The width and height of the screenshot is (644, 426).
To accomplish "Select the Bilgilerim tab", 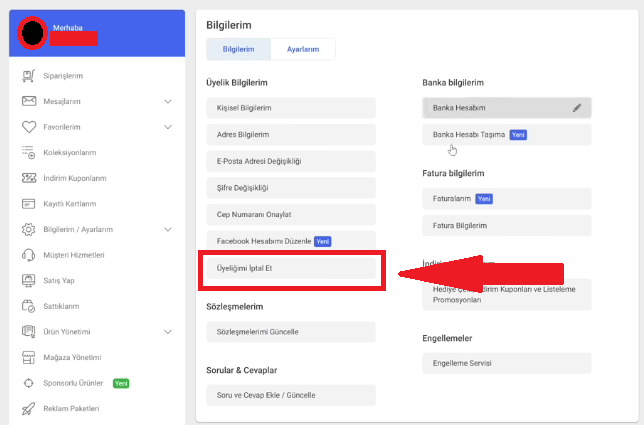I will [x=238, y=49].
